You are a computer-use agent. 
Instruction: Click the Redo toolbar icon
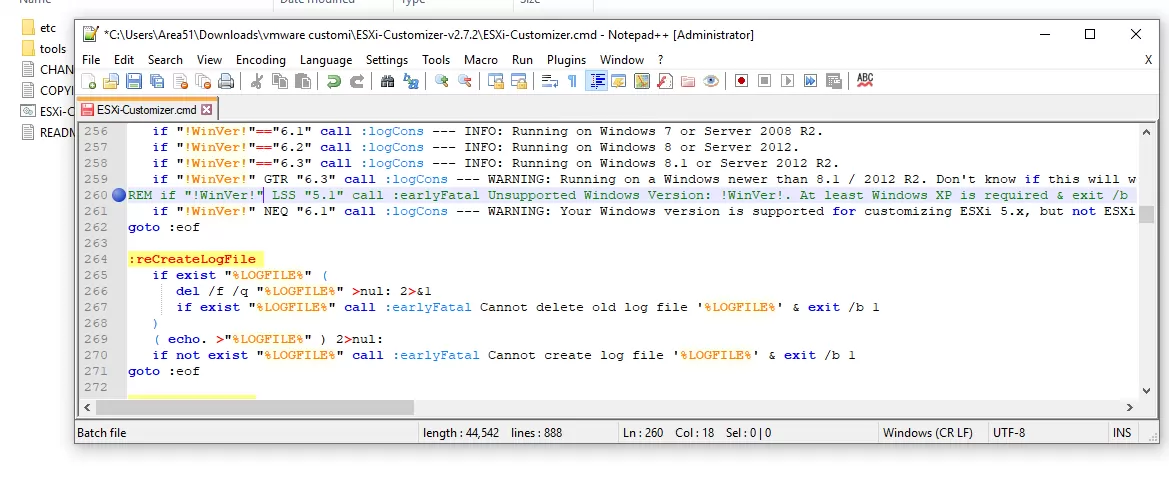tap(356, 81)
